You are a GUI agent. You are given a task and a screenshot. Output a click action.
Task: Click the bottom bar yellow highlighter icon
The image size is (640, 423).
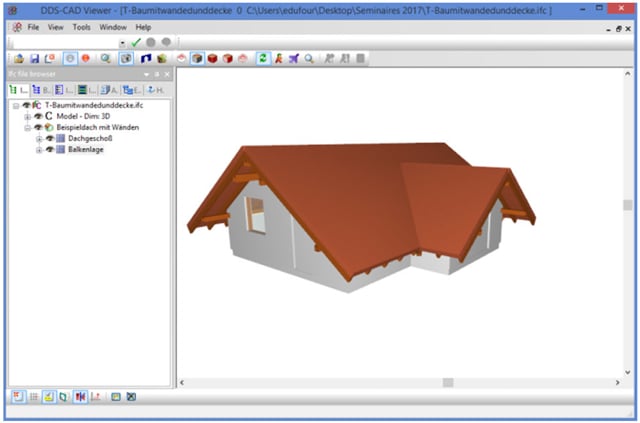pos(49,396)
